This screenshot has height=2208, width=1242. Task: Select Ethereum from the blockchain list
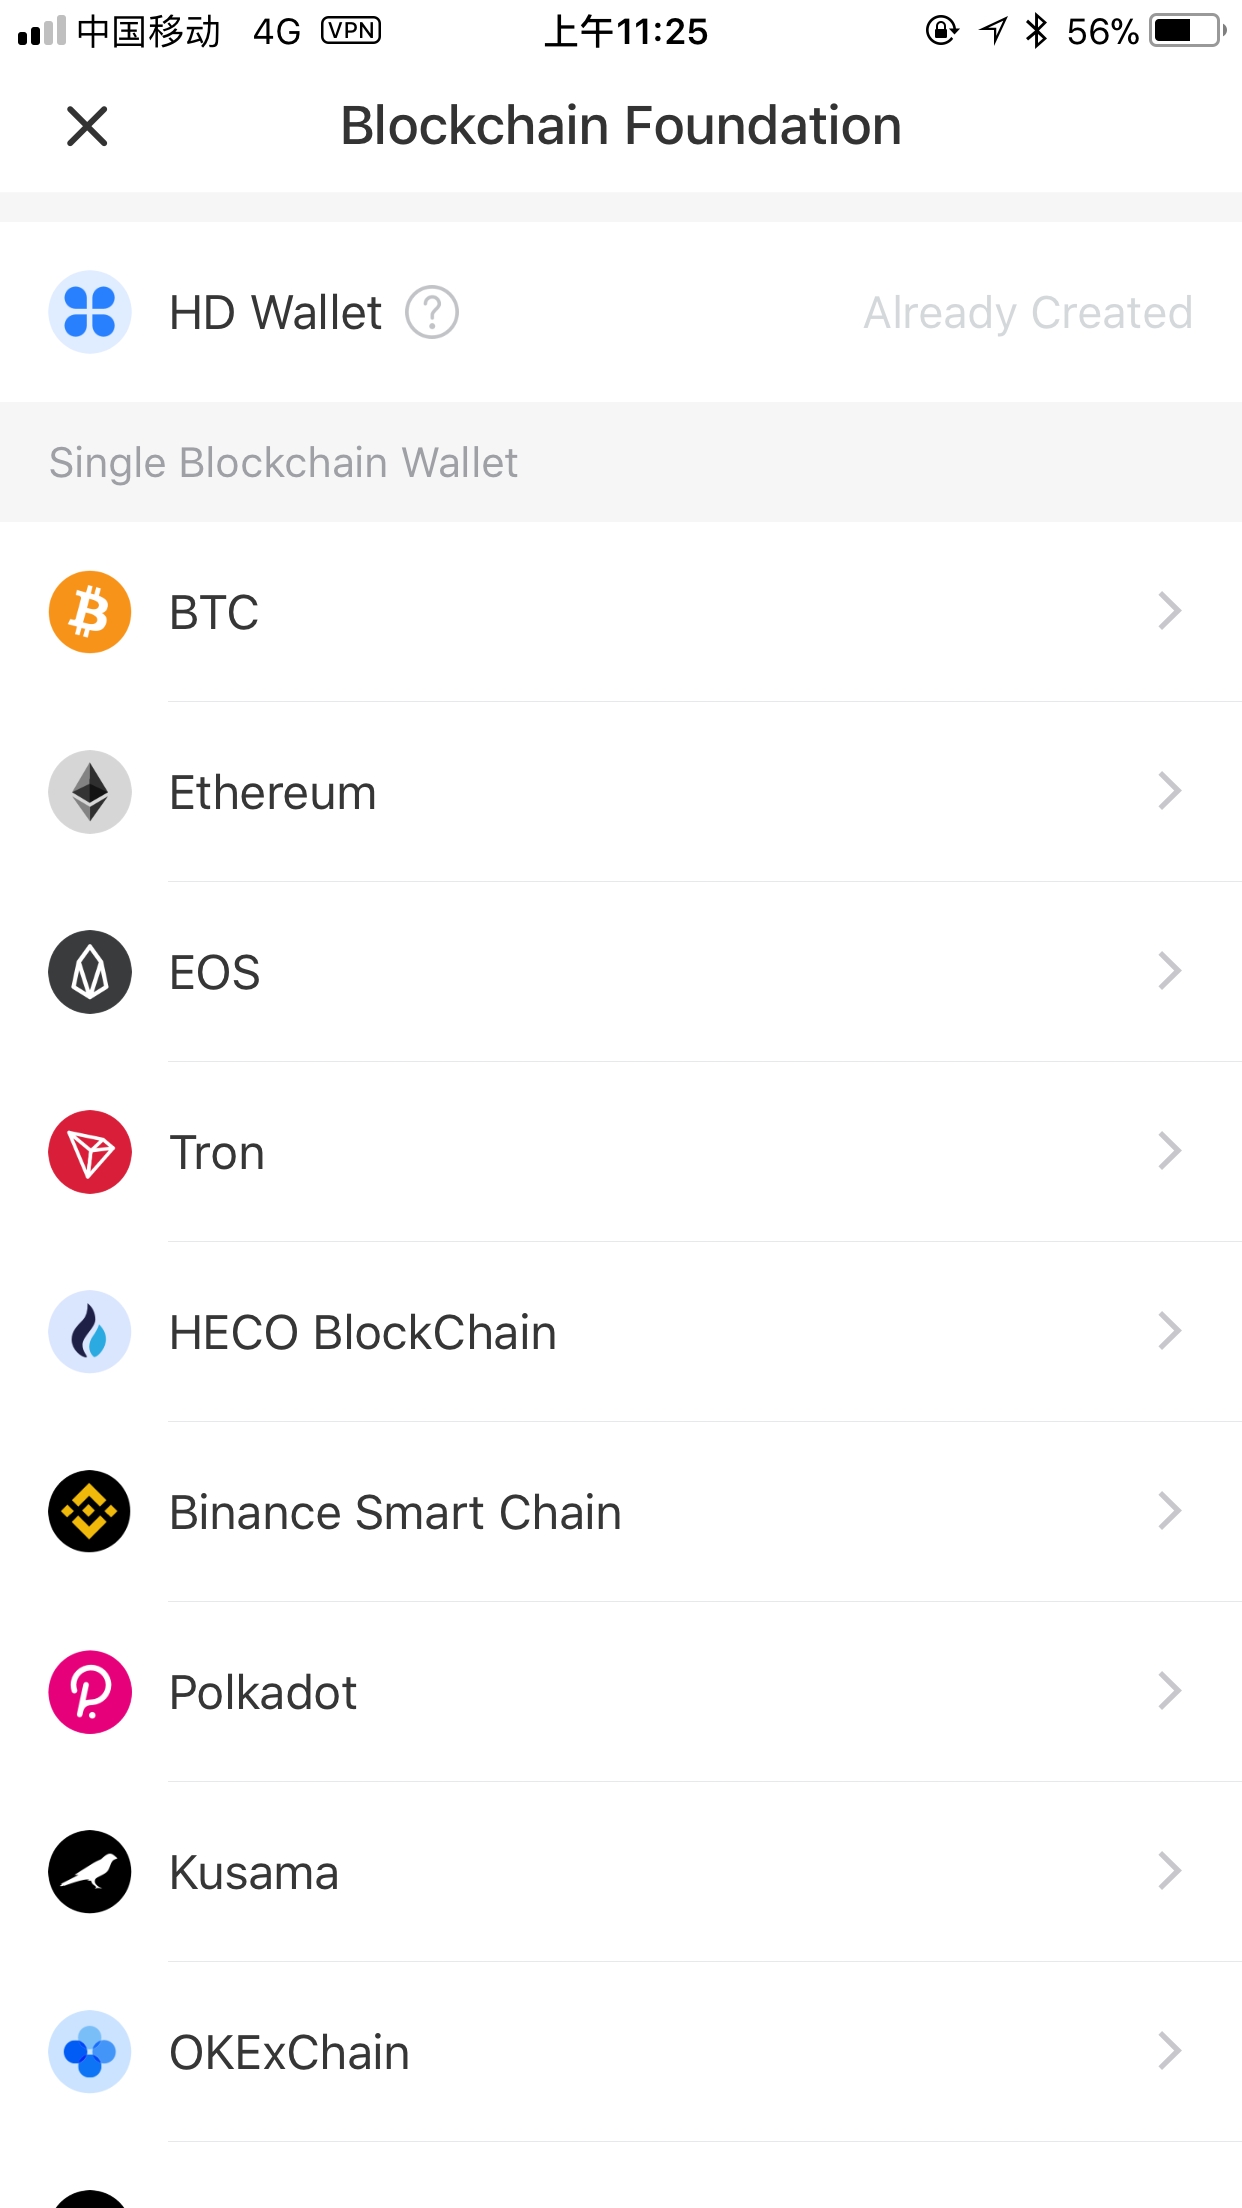point(273,793)
